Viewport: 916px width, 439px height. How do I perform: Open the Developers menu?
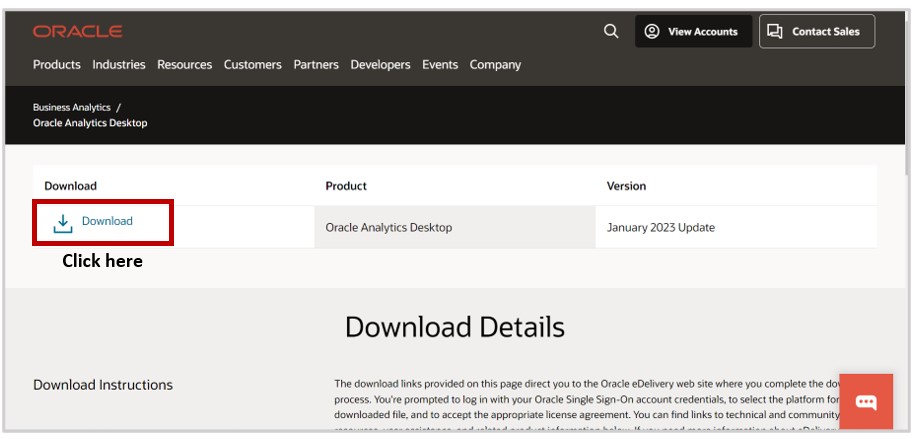click(x=380, y=65)
